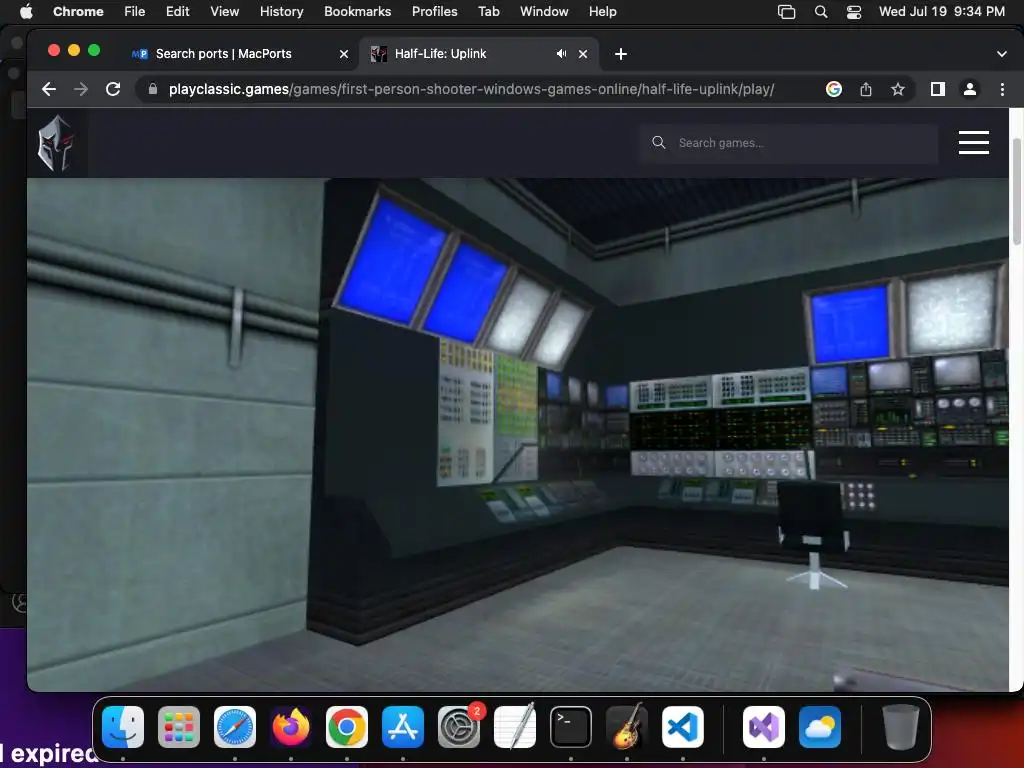Go back to previous page

(x=49, y=89)
